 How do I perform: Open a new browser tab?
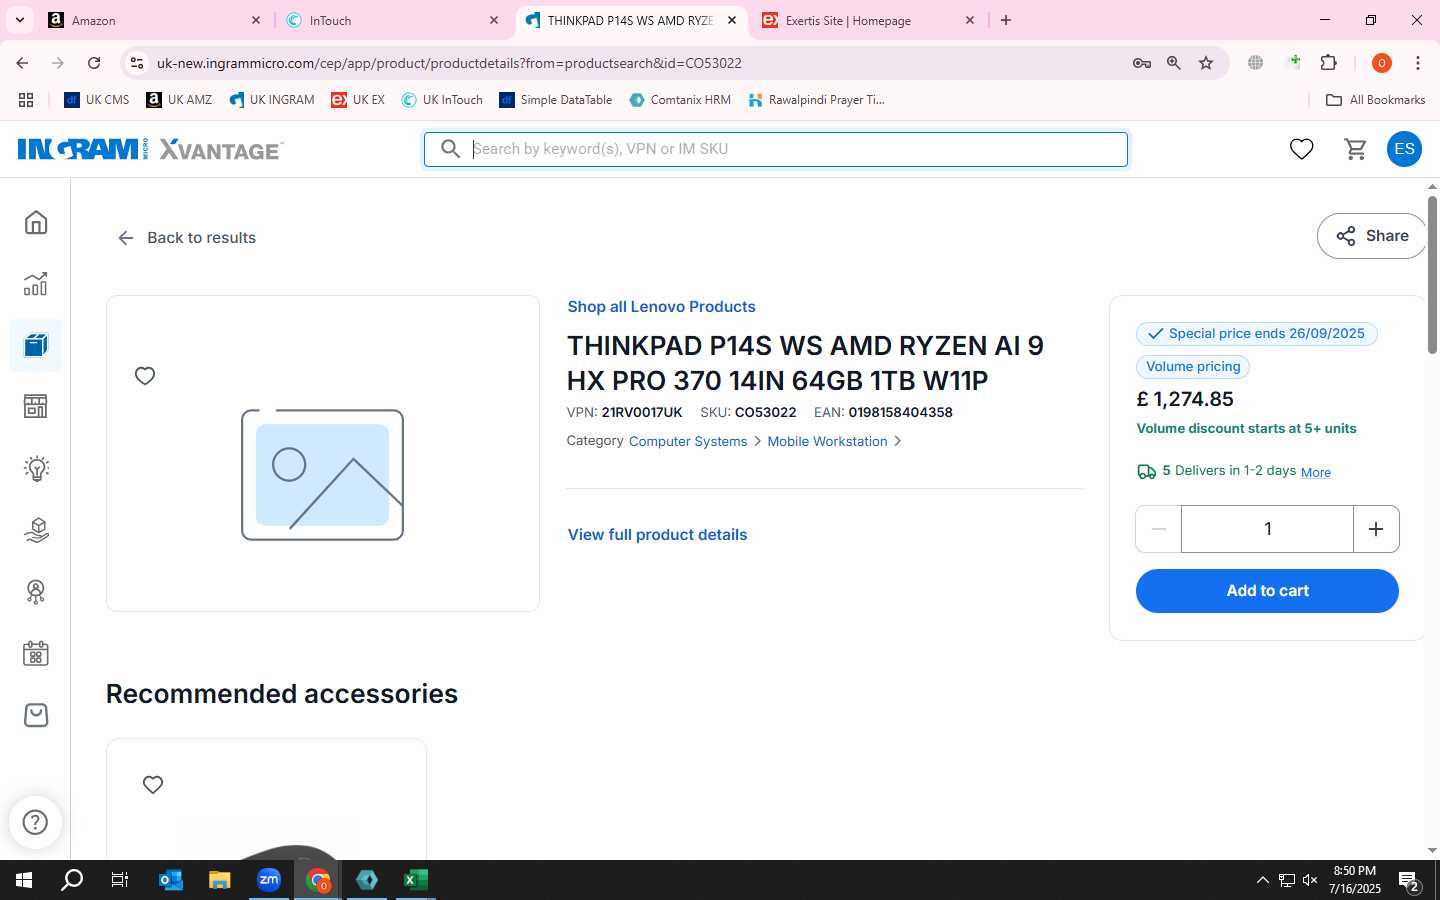[1006, 20]
